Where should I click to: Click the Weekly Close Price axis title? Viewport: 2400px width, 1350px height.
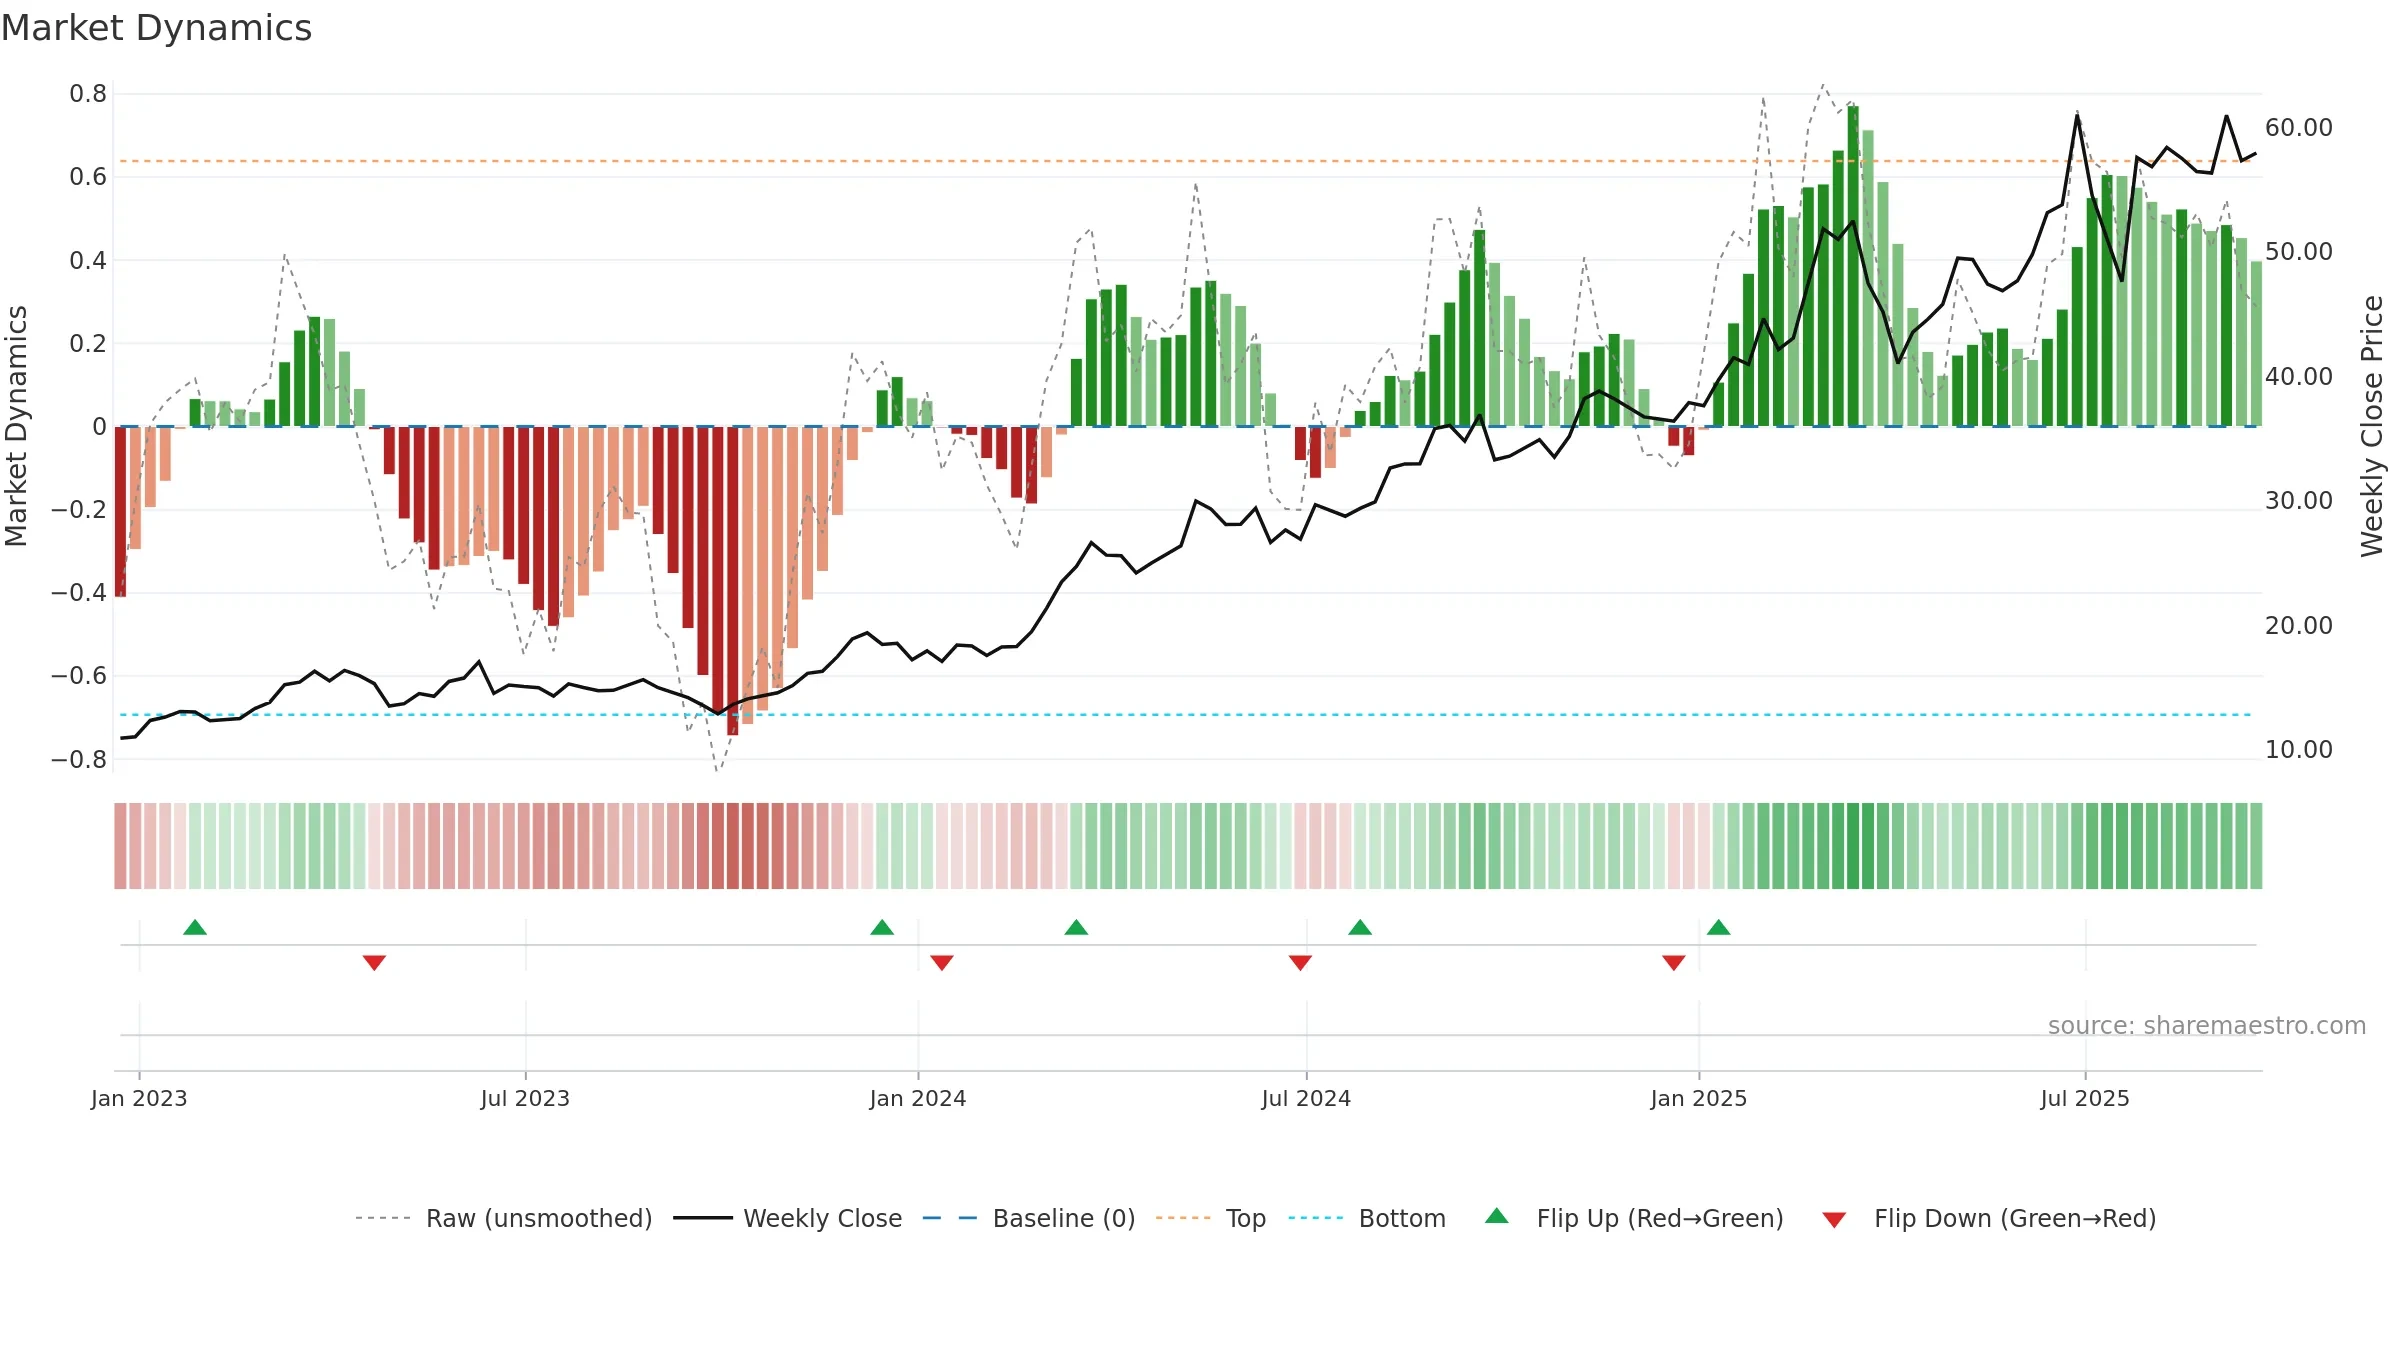point(2372,426)
